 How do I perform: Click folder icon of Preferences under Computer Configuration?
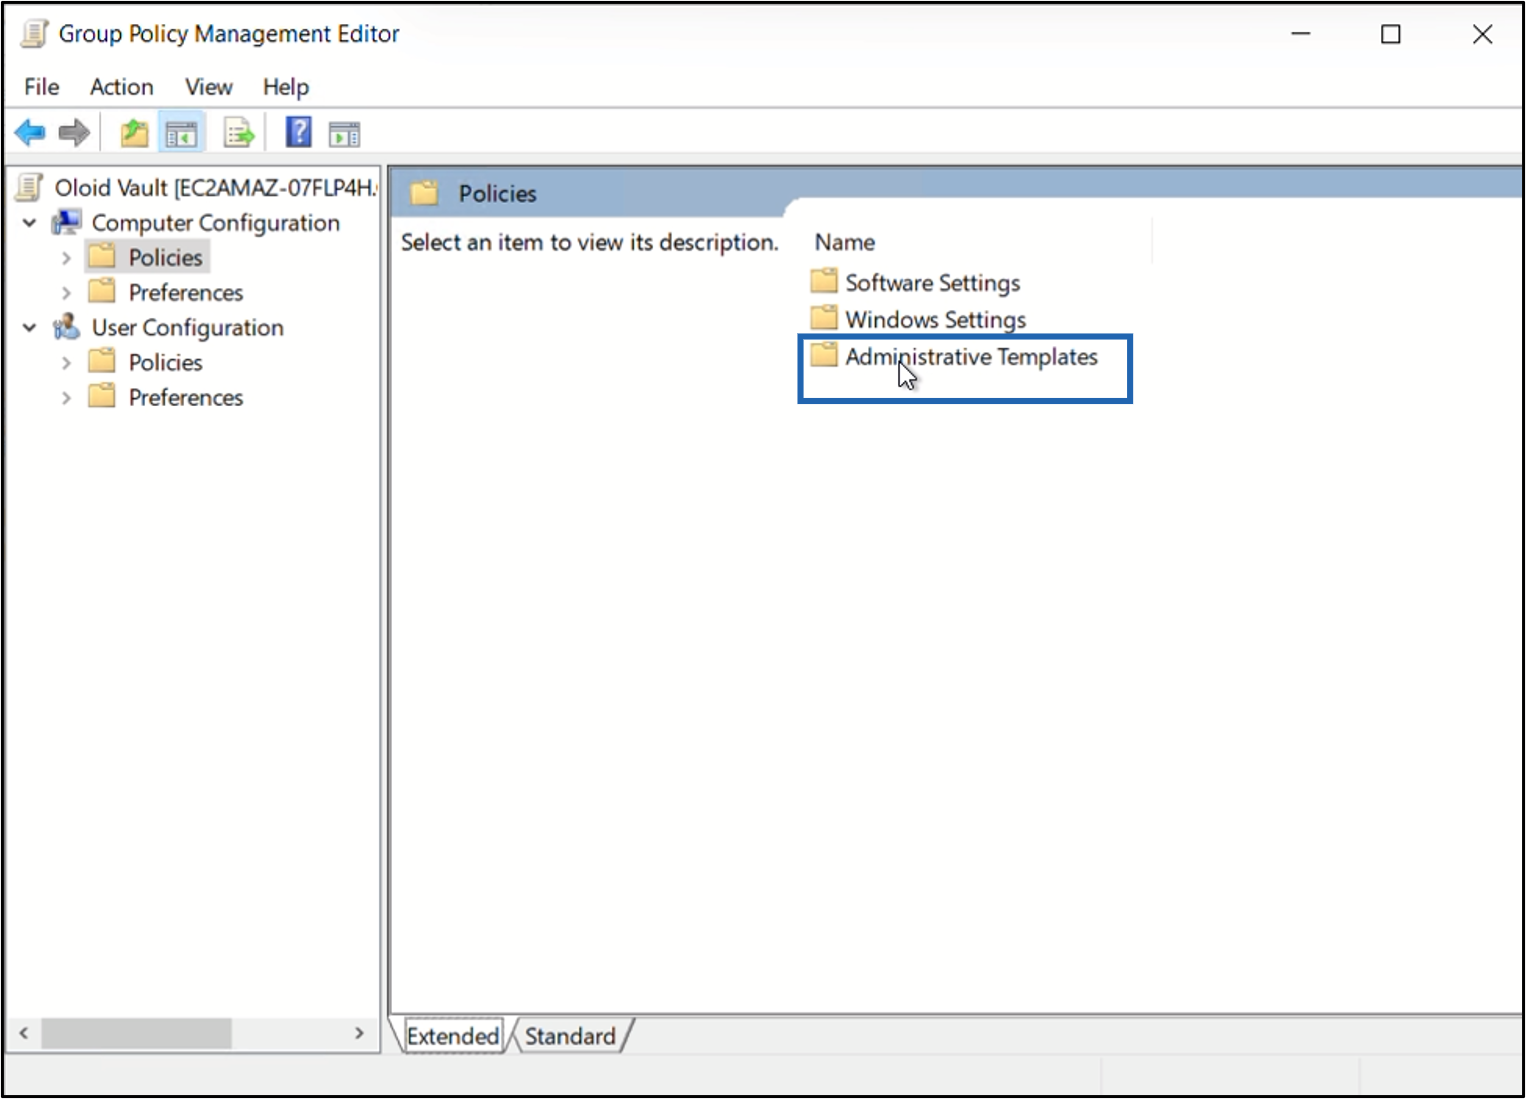(102, 291)
